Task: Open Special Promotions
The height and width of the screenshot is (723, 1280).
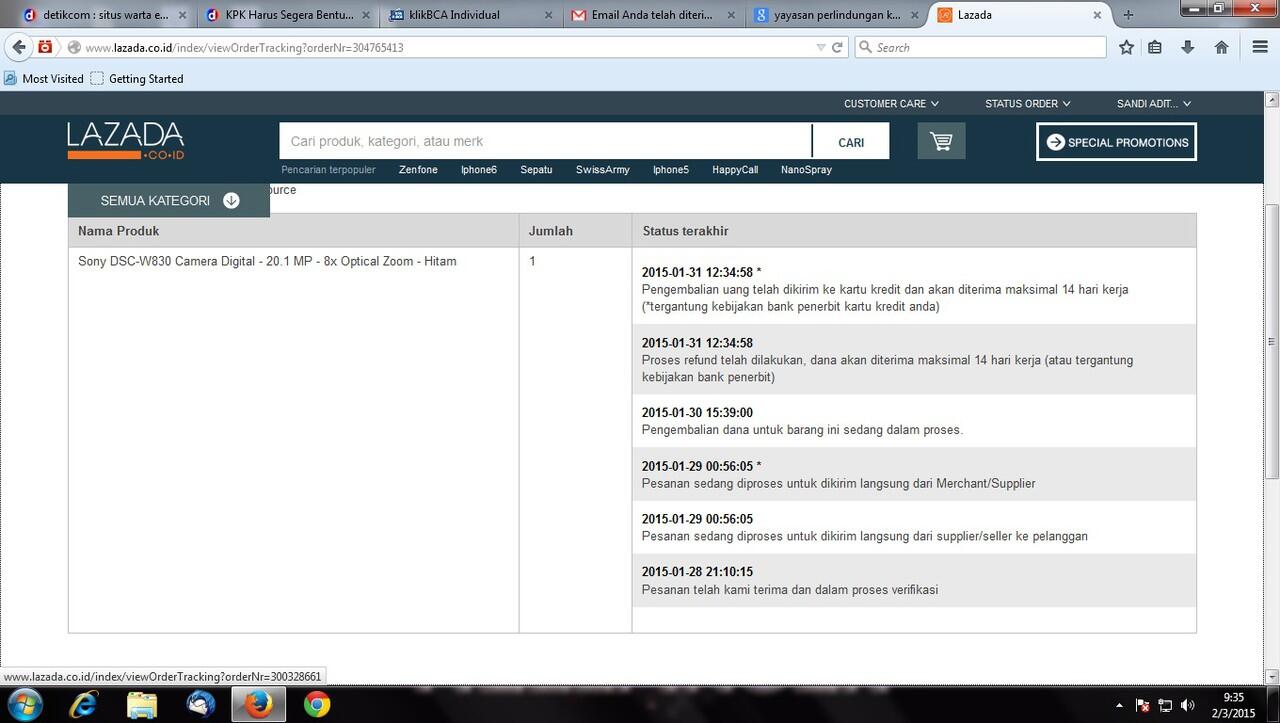Action: click(x=1116, y=142)
